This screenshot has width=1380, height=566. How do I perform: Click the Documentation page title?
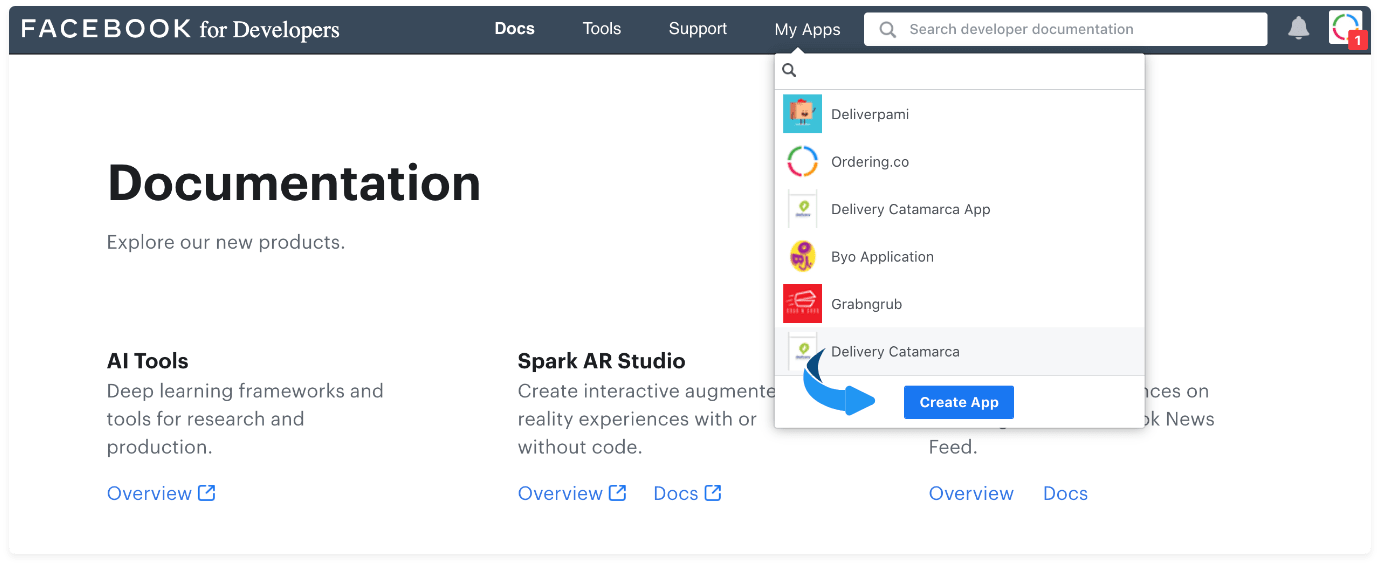pos(294,184)
